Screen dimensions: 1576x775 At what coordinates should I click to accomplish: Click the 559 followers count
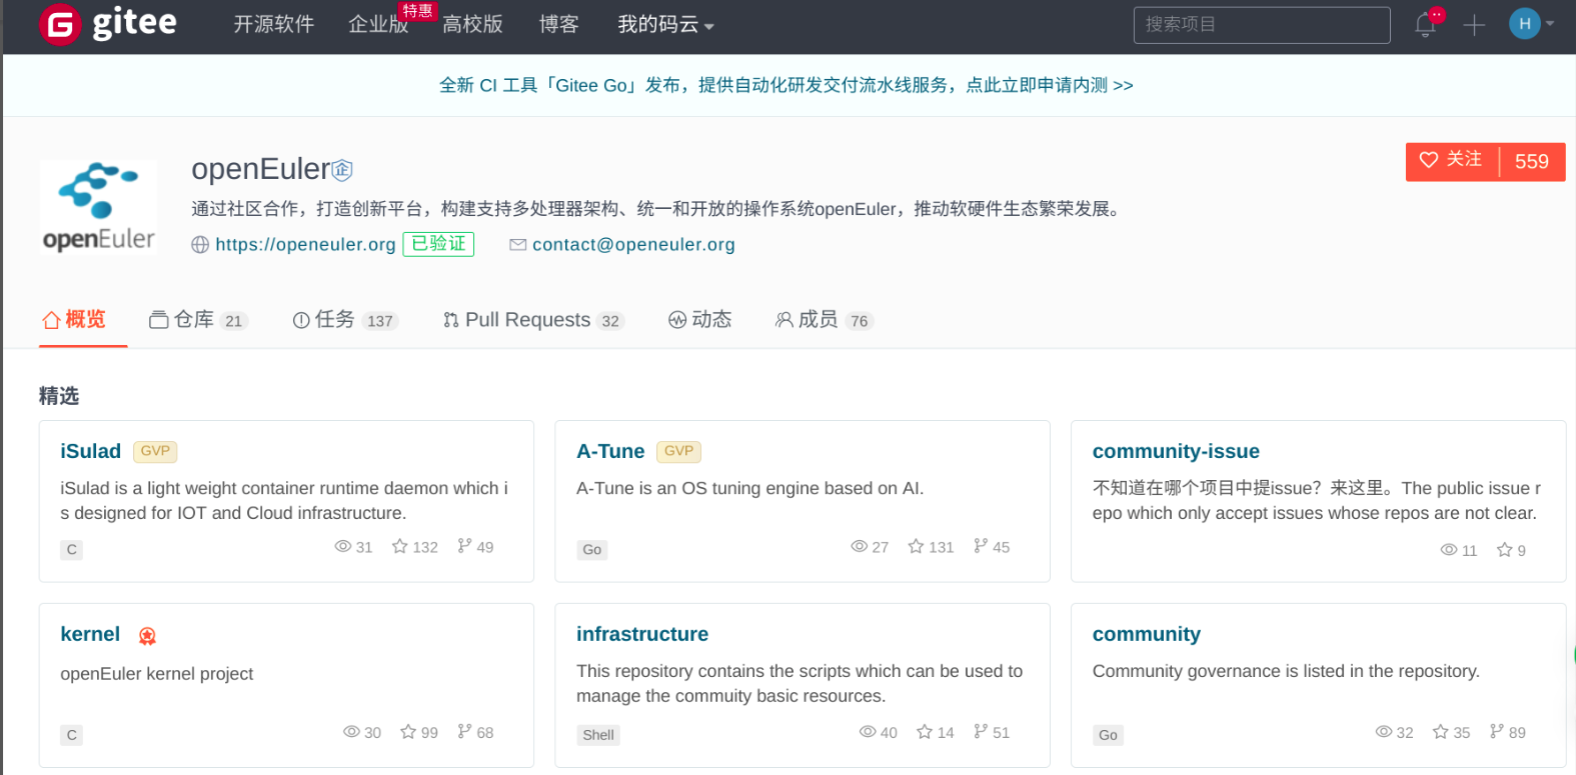[1531, 162]
